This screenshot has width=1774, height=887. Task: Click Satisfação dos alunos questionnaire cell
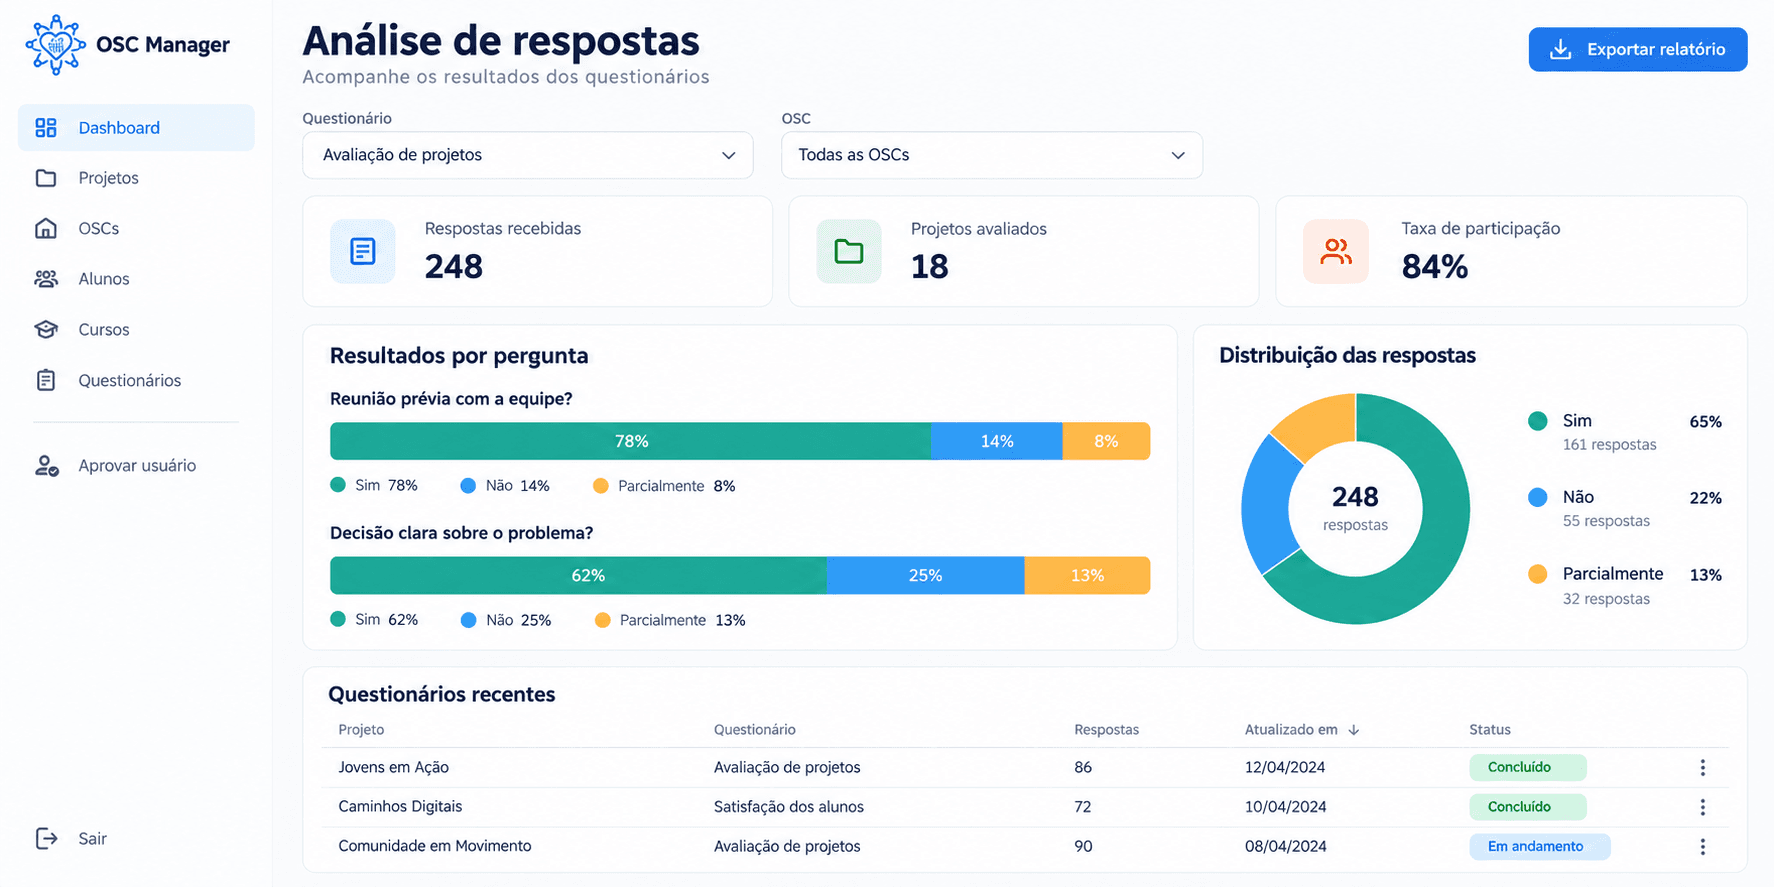tap(789, 807)
